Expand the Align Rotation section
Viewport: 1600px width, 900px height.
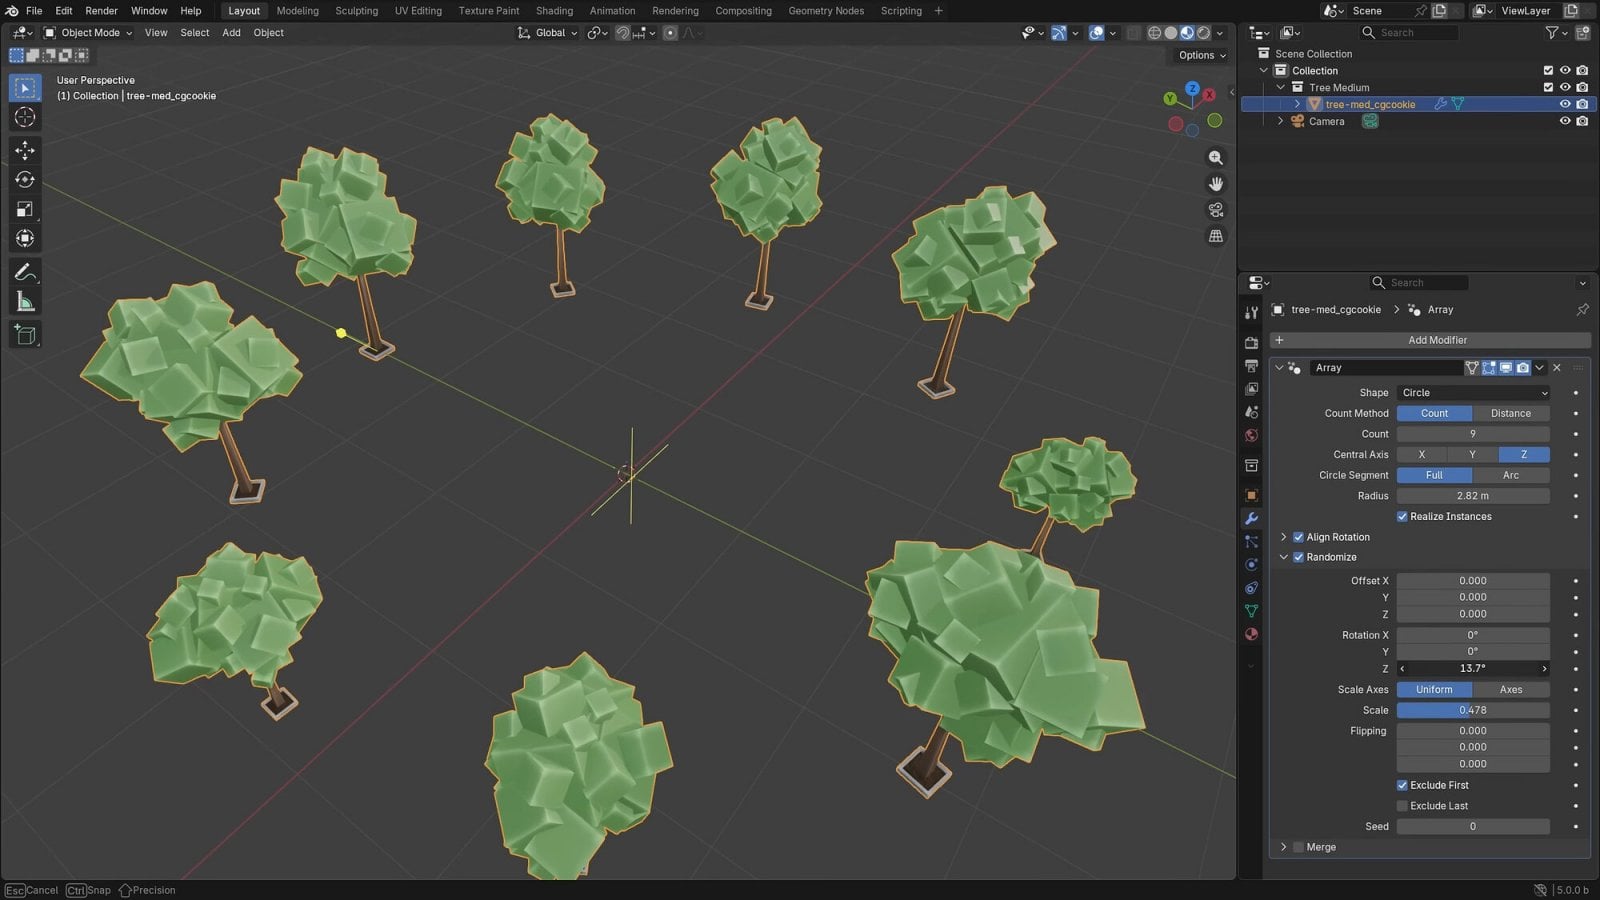[1284, 537]
